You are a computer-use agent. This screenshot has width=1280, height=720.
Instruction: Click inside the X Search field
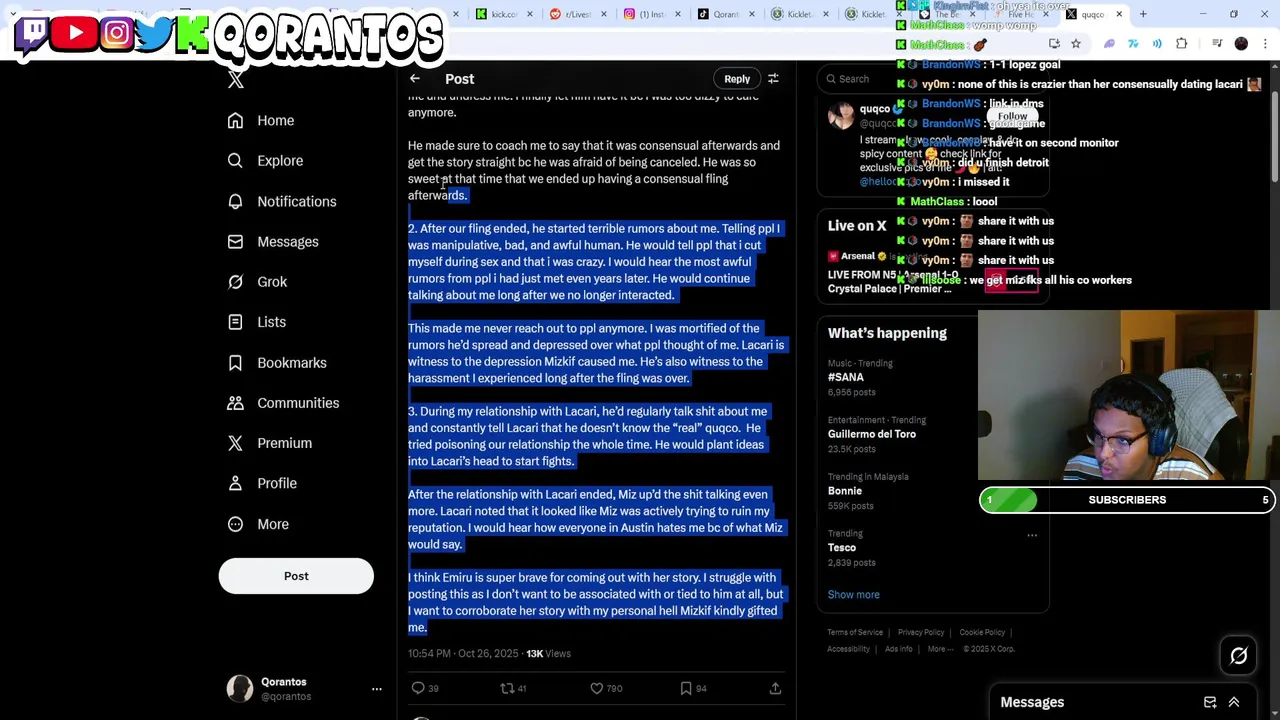click(x=932, y=78)
